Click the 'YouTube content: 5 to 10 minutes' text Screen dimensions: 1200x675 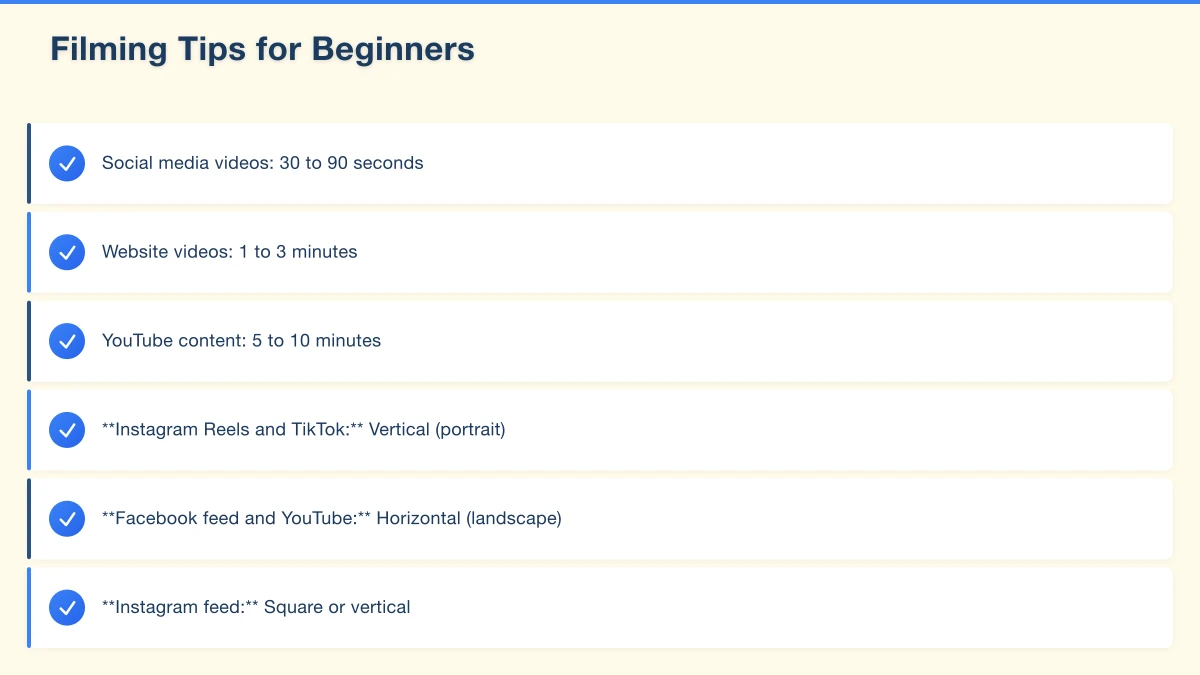241,341
